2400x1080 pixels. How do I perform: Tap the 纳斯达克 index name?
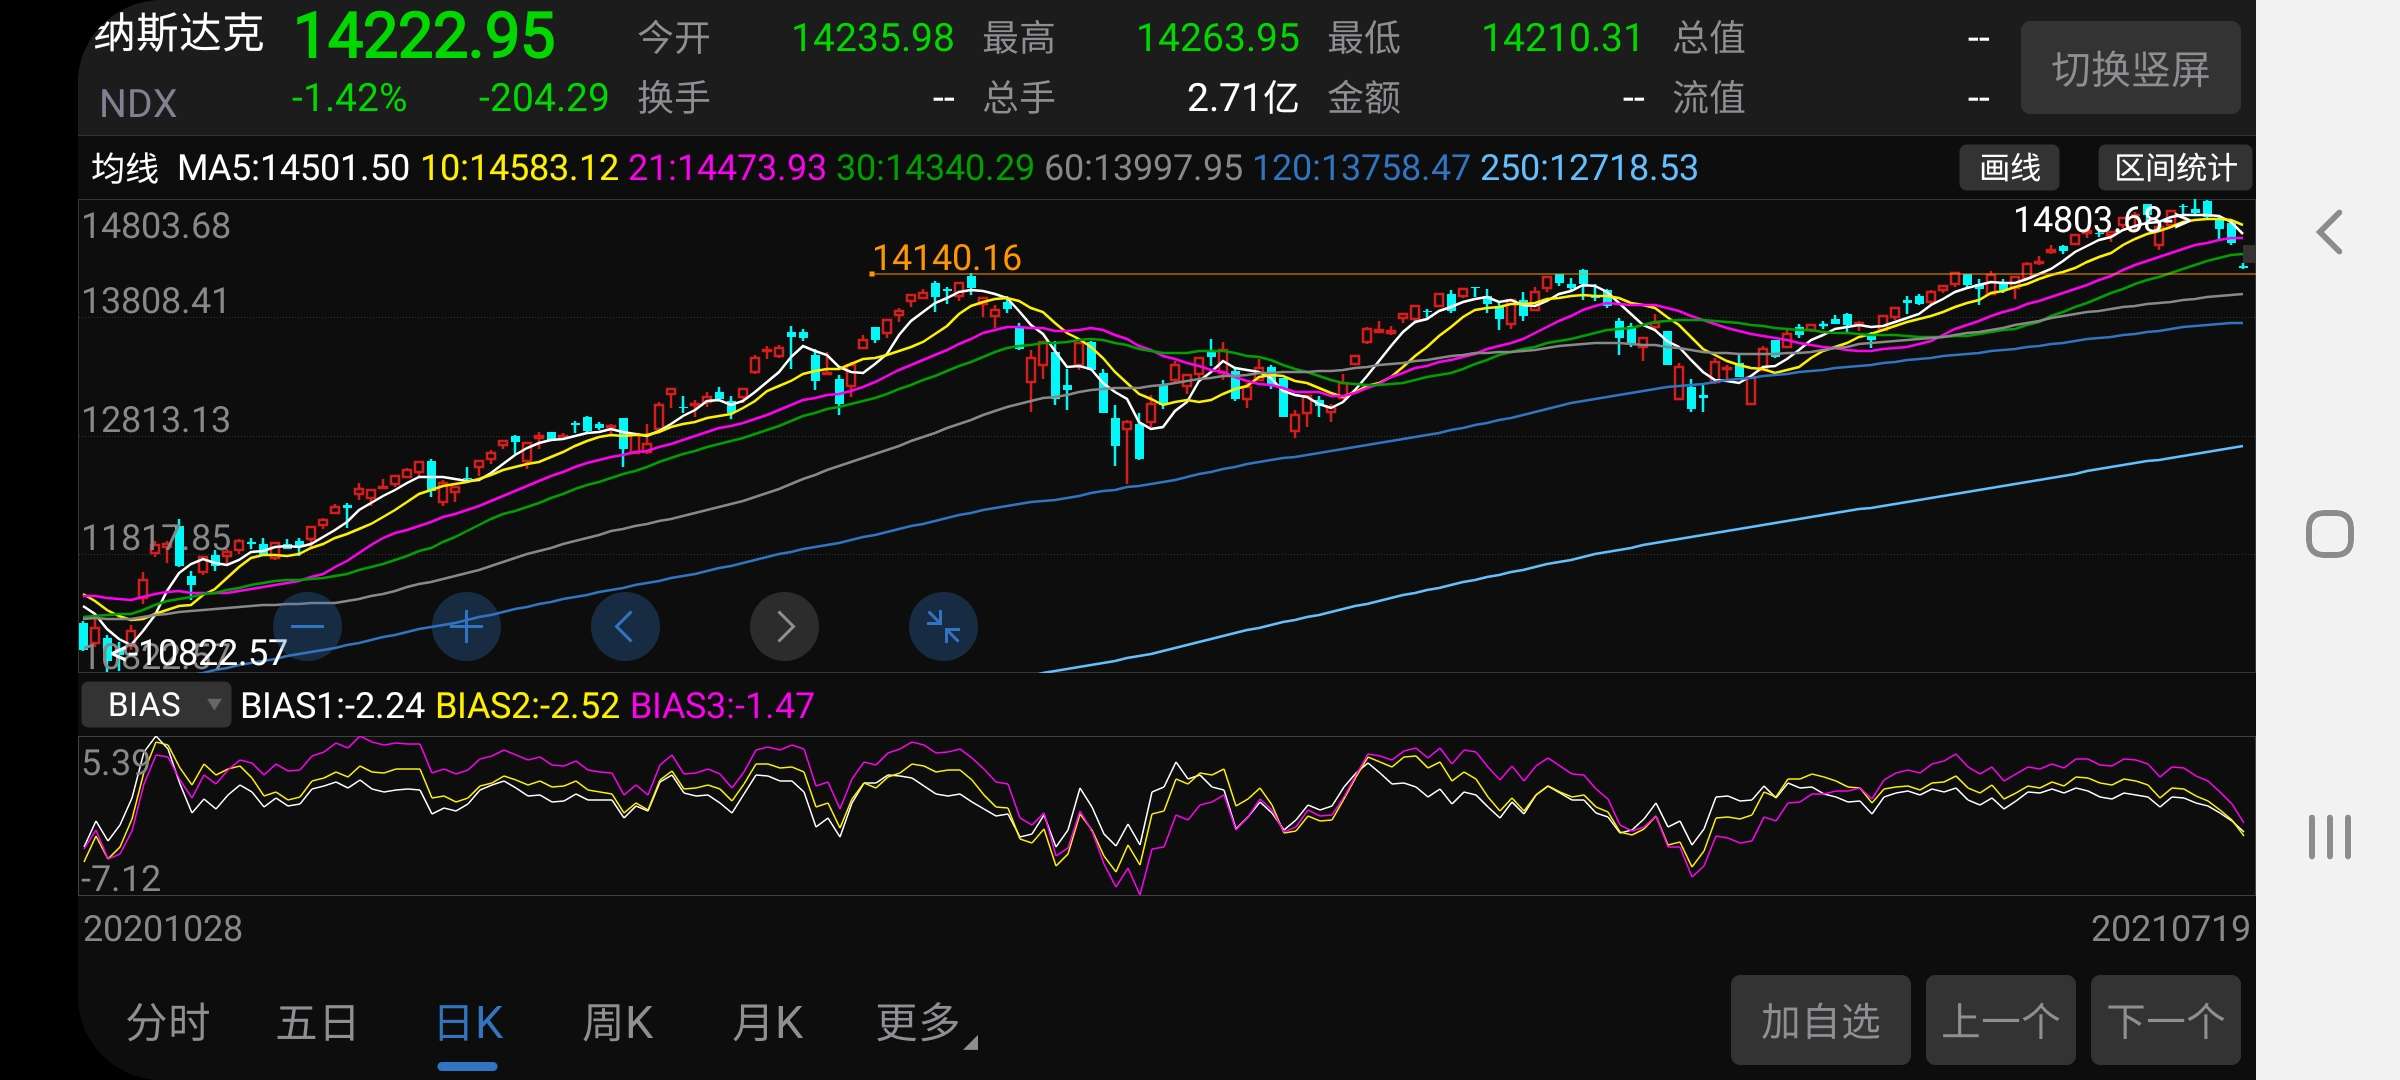click(x=179, y=34)
